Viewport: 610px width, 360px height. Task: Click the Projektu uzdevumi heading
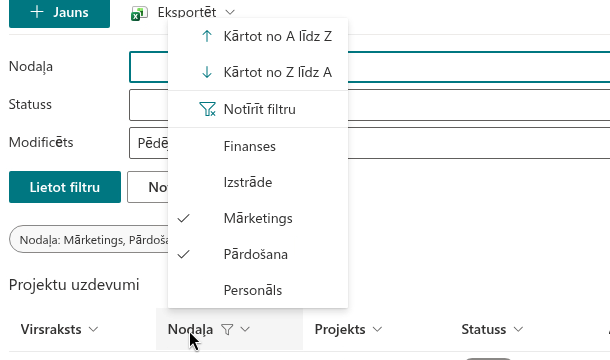[x=74, y=285]
